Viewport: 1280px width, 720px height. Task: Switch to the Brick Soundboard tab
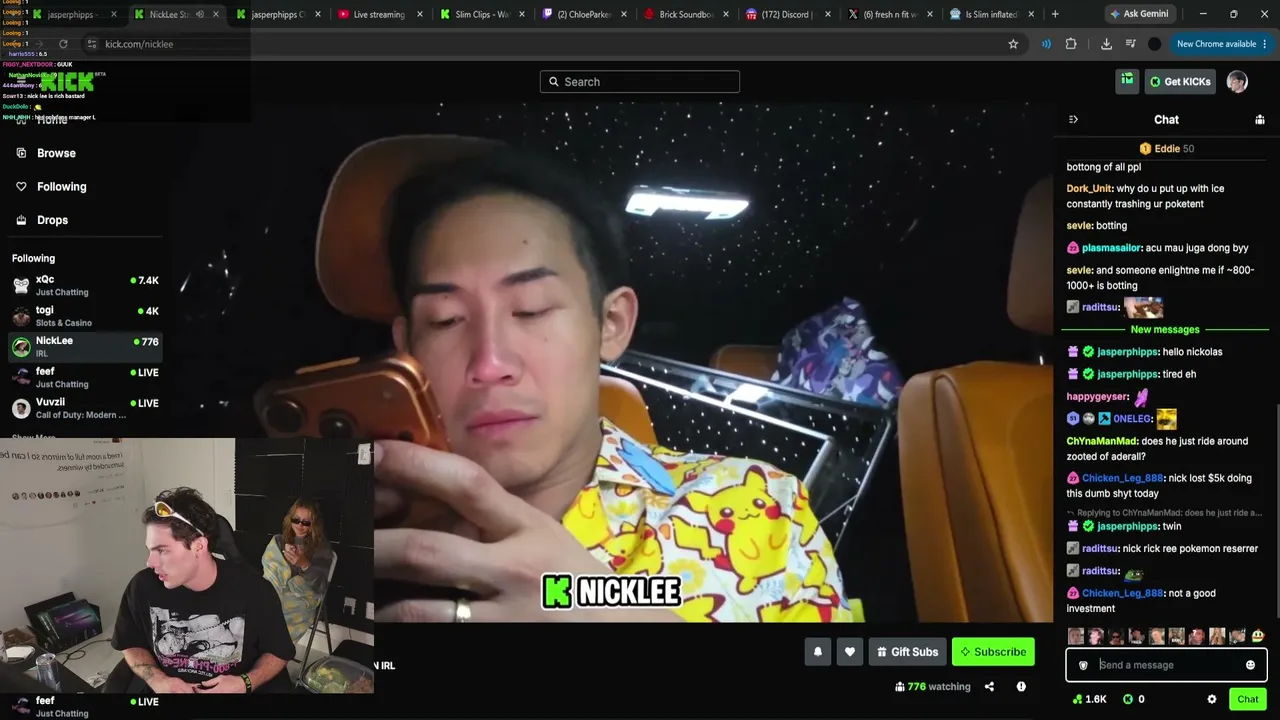pos(686,14)
